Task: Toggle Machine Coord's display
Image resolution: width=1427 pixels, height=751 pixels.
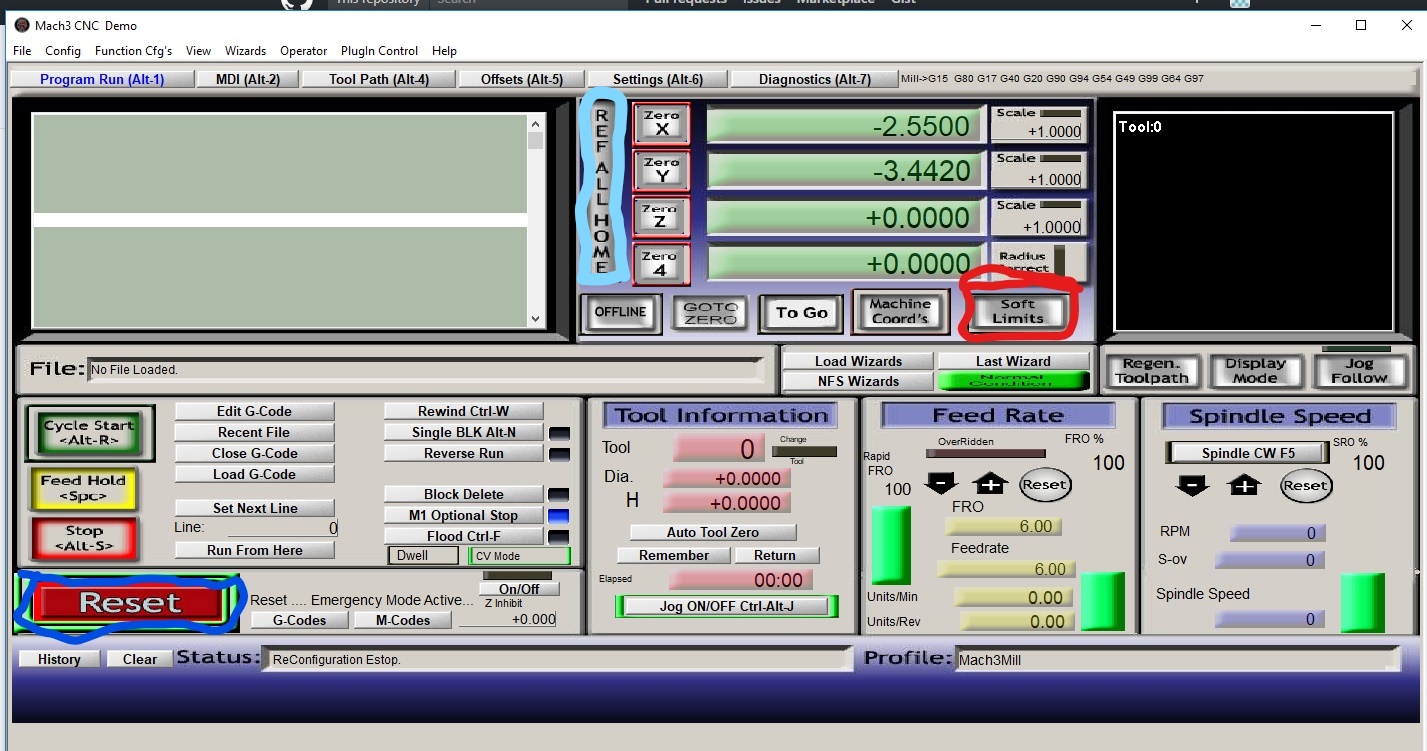Action: (x=900, y=312)
